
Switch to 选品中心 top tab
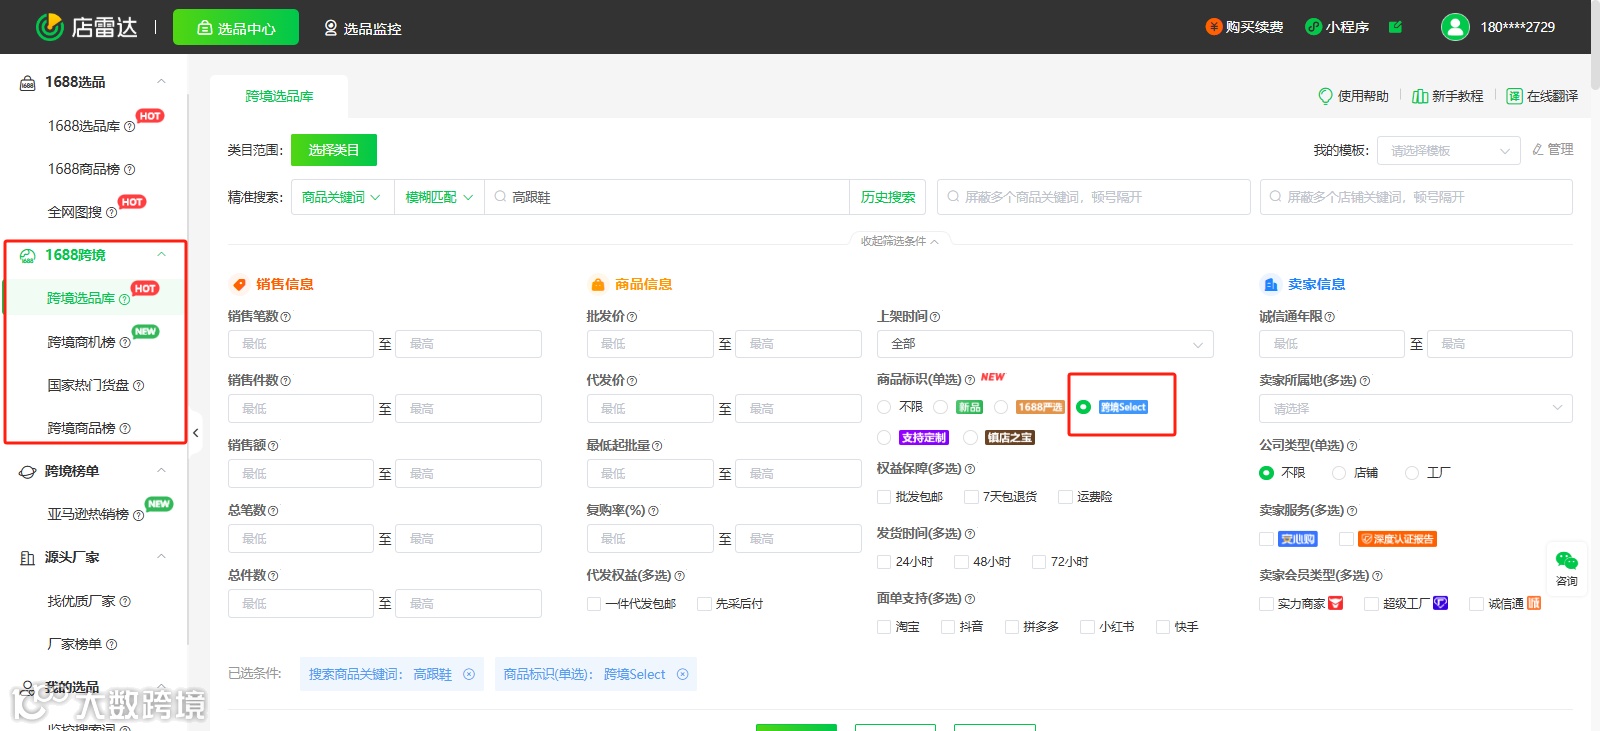[236, 28]
